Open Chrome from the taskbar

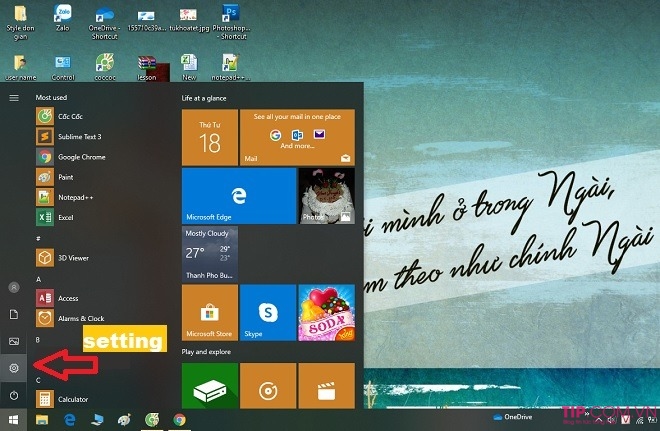(180, 420)
